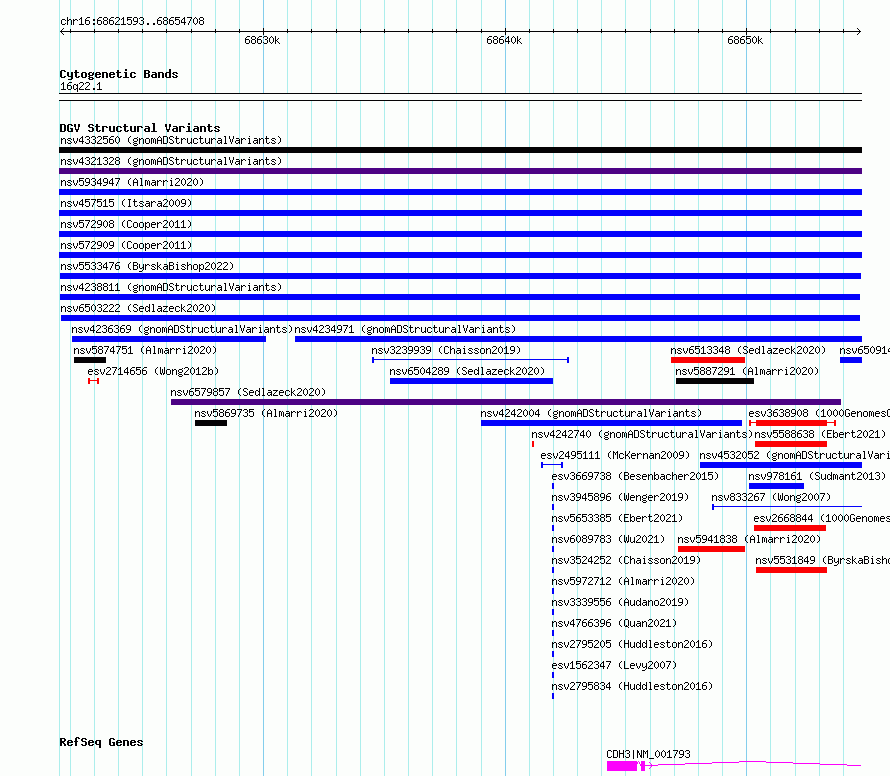Select esv1562347 (Levy2007) label
Image resolution: width=890 pixels, height=776 pixels.
pos(614,665)
